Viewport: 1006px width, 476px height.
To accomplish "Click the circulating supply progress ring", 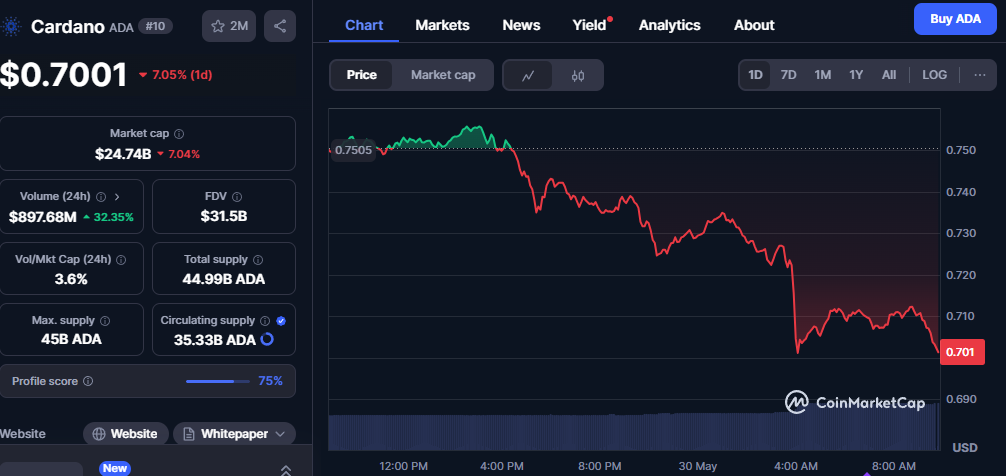I will click(266, 339).
